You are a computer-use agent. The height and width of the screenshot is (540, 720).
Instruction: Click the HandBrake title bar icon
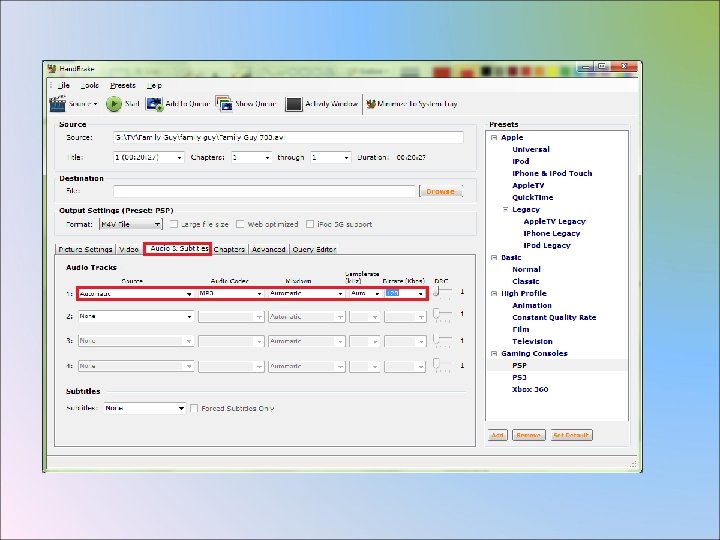tap(52, 68)
